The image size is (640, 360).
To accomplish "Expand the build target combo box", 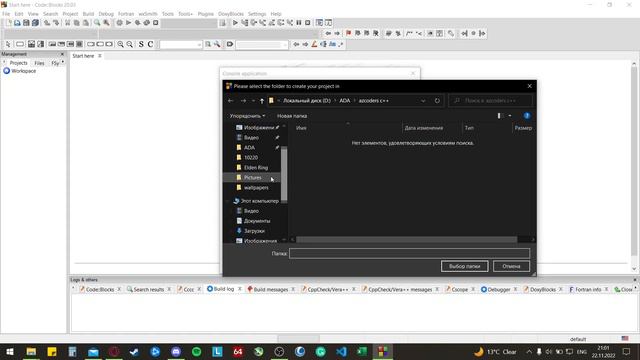I will coord(190,23).
